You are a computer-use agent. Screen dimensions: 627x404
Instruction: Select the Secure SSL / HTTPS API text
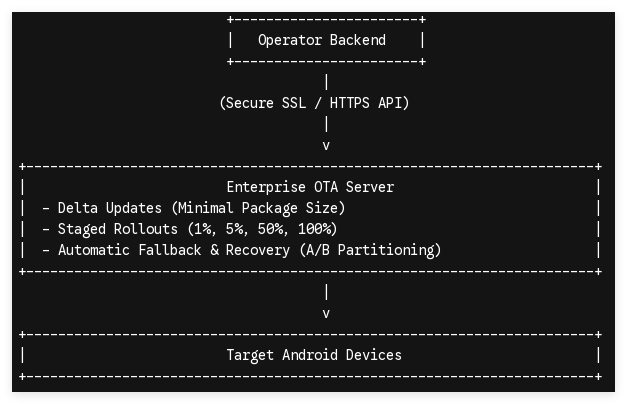pyautogui.click(x=314, y=103)
